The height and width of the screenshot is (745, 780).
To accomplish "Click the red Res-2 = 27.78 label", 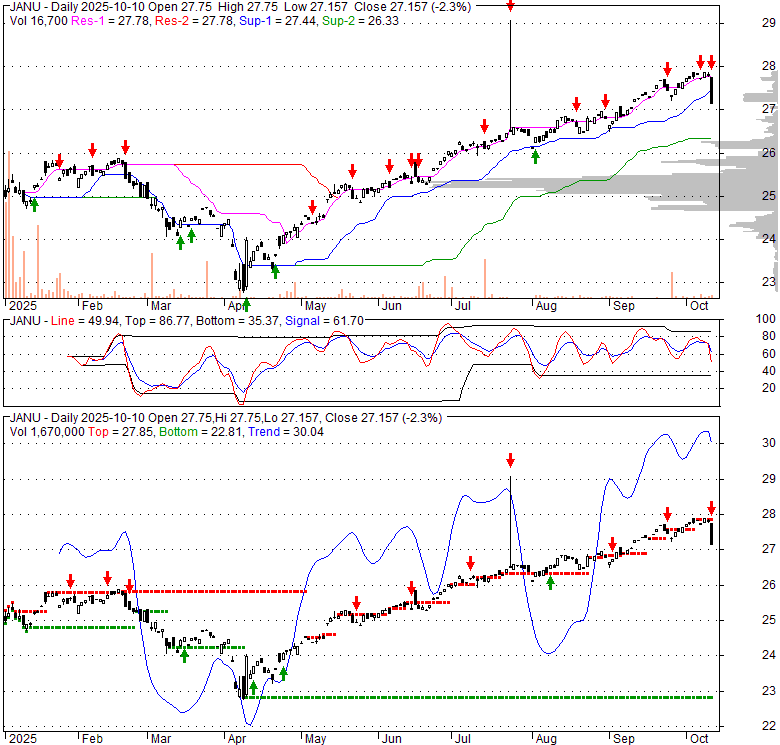I will (x=195, y=21).
